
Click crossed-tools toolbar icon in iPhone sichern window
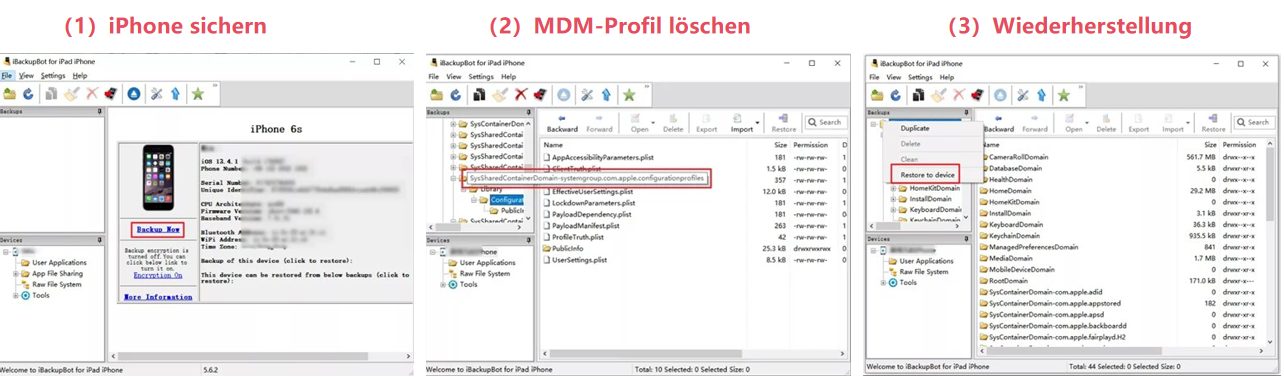156,94
